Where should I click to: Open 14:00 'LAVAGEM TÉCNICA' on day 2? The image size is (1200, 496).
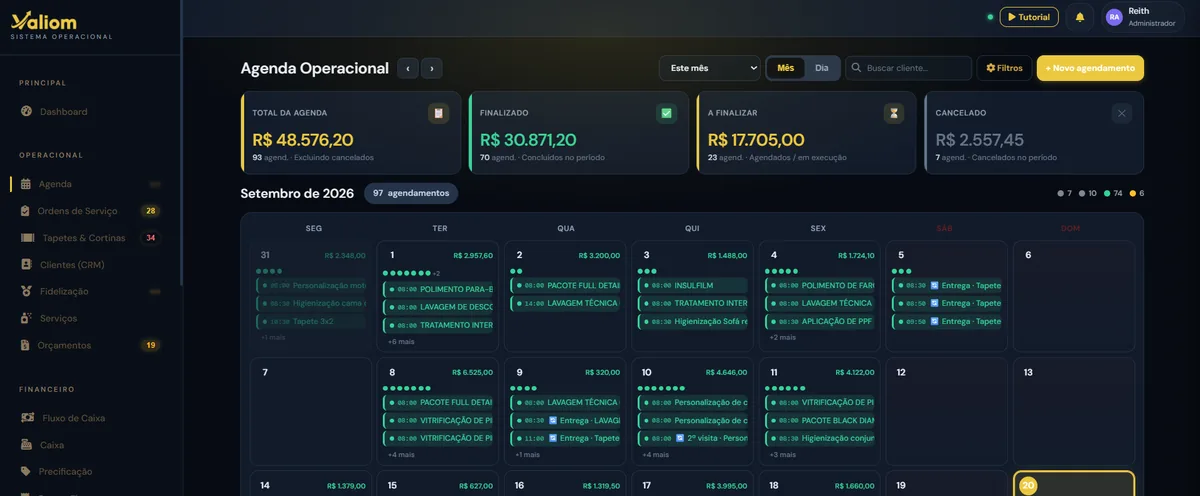pyautogui.click(x=565, y=303)
